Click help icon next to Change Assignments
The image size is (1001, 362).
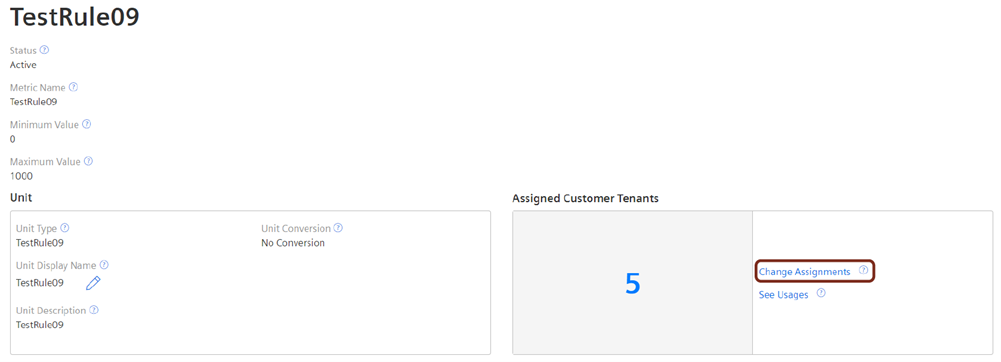(x=863, y=271)
